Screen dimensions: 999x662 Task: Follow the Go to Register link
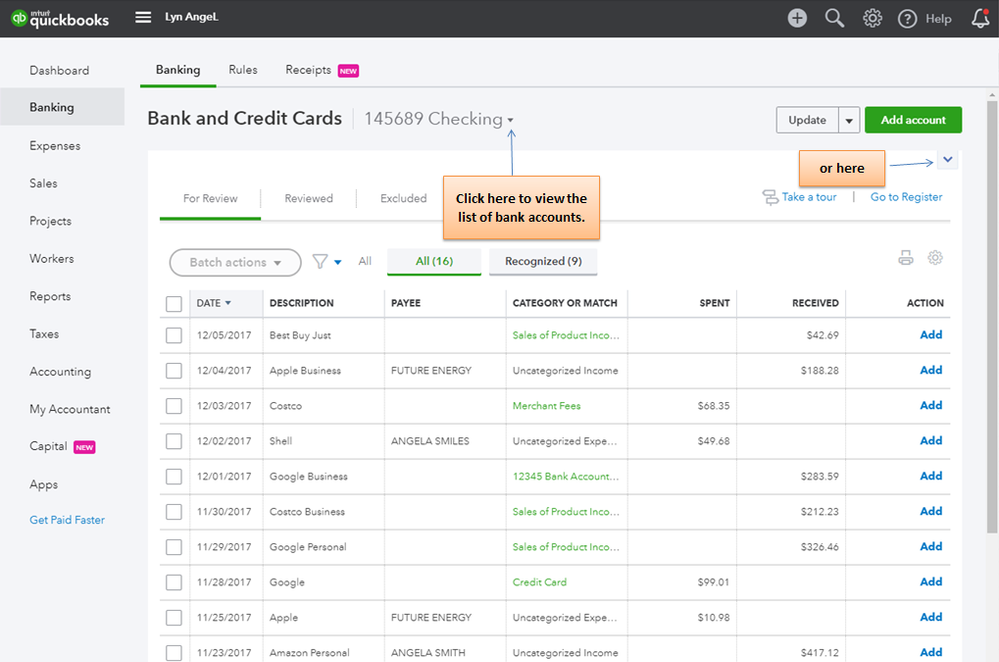pyautogui.click(x=906, y=197)
